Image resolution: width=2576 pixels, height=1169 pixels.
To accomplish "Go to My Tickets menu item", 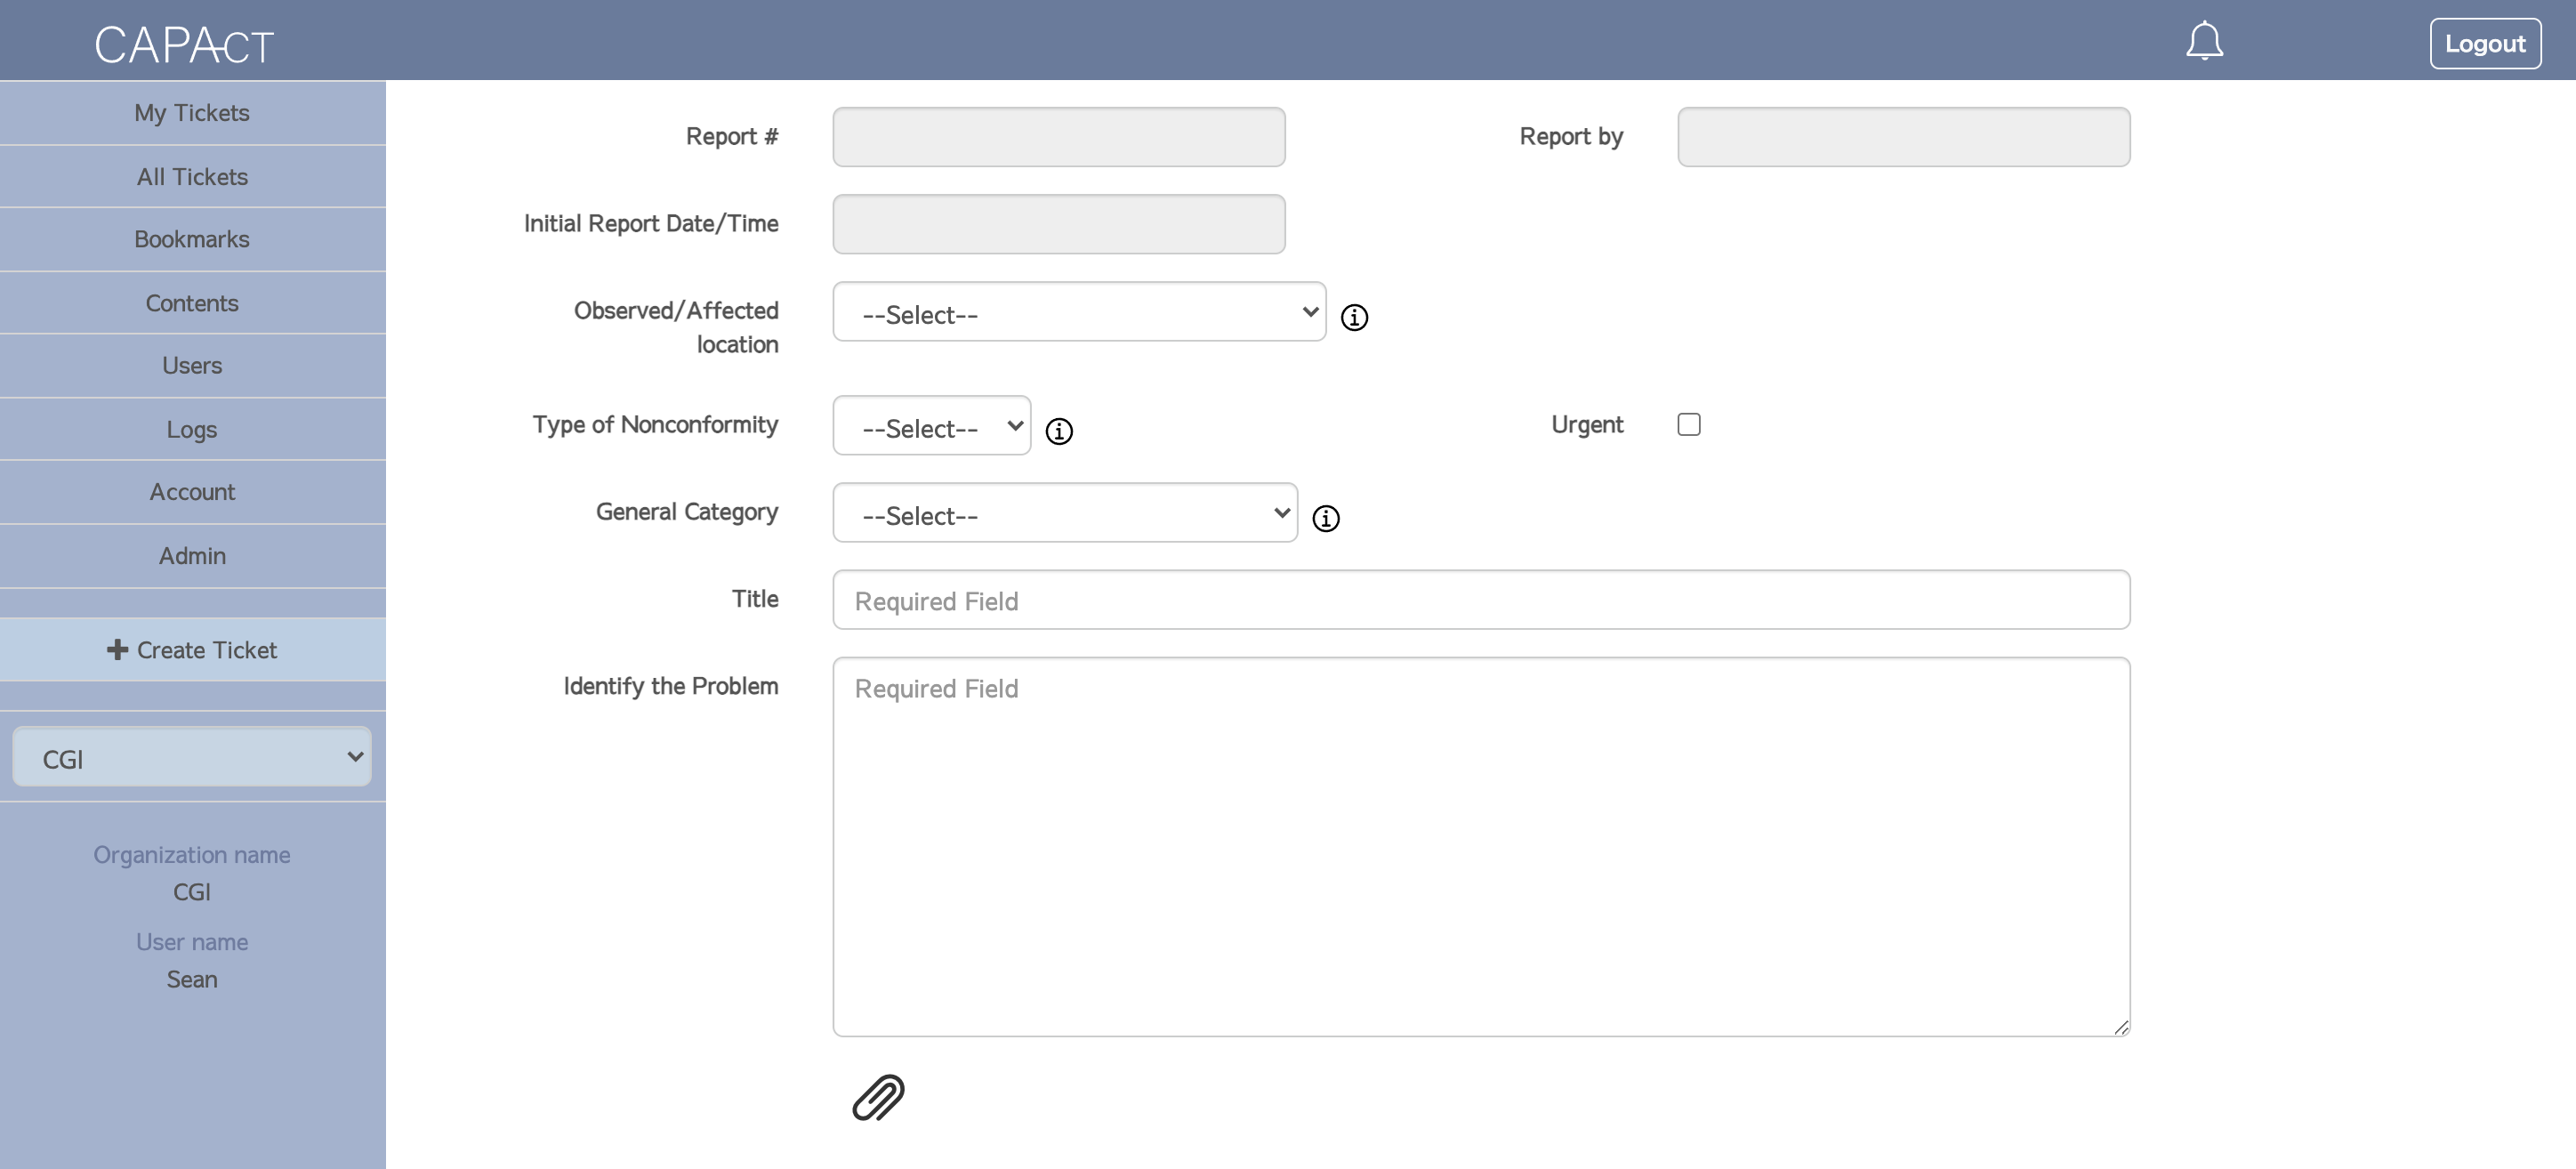I will click(x=192, y=113).
